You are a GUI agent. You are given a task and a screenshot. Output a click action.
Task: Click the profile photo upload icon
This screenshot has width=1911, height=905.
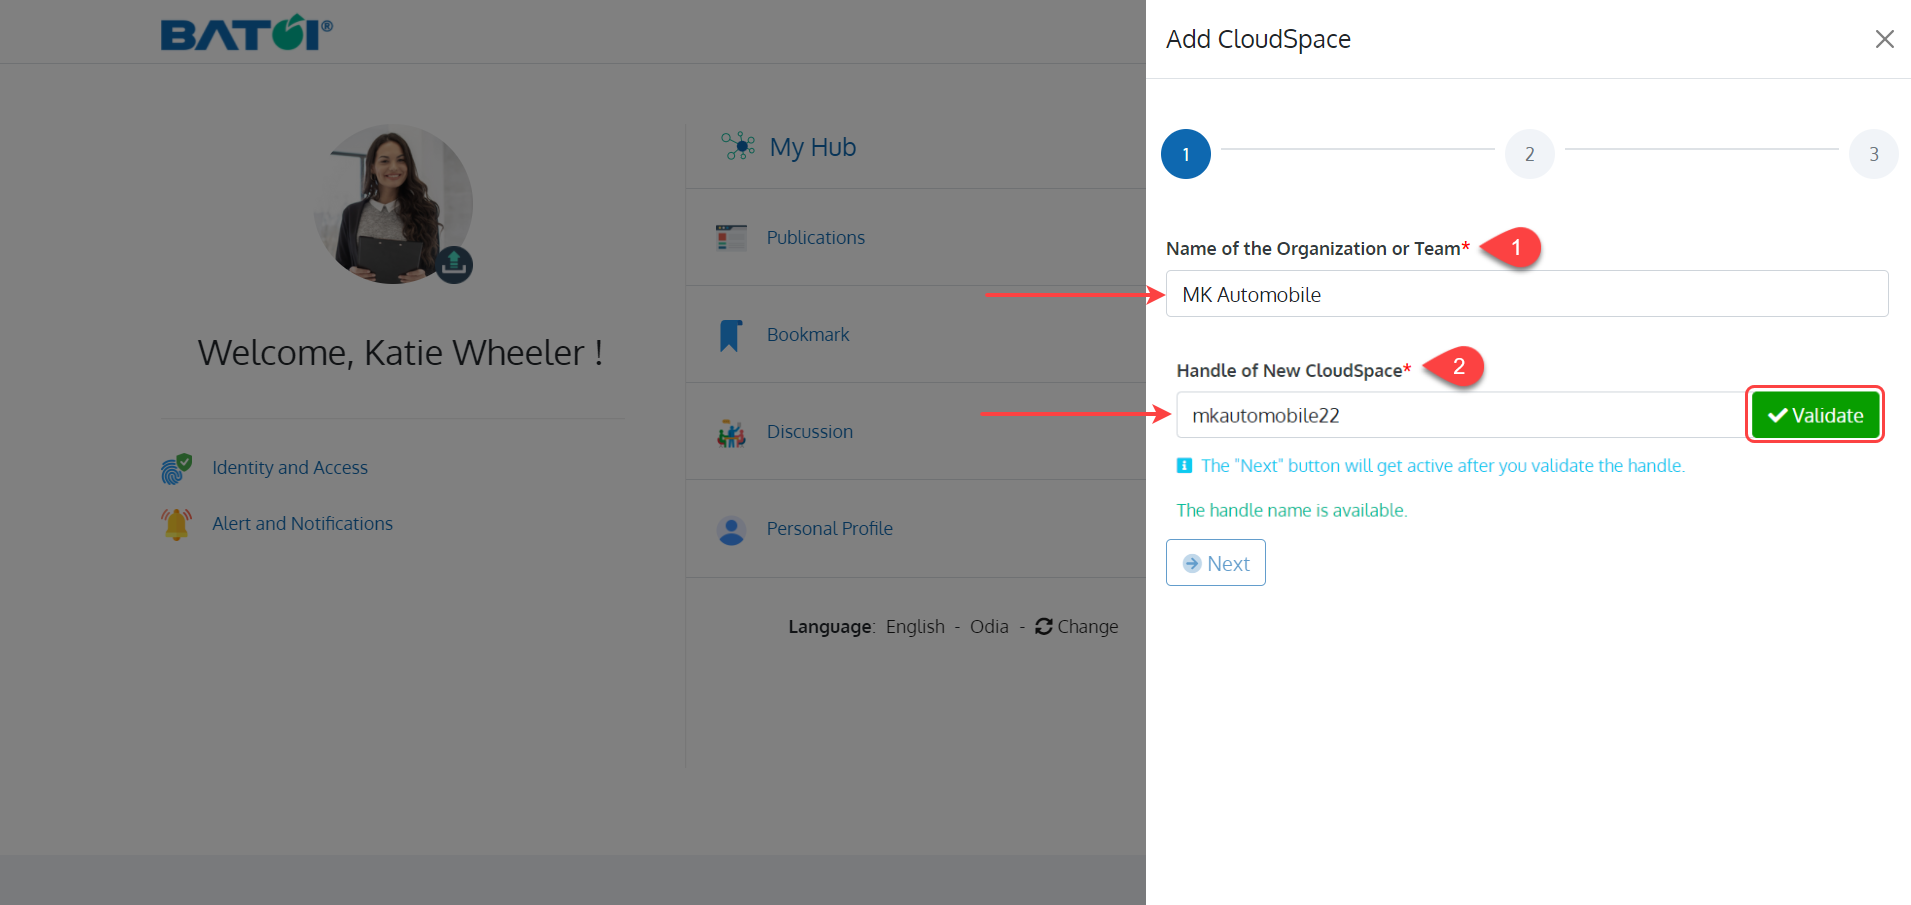coord(454,264)
